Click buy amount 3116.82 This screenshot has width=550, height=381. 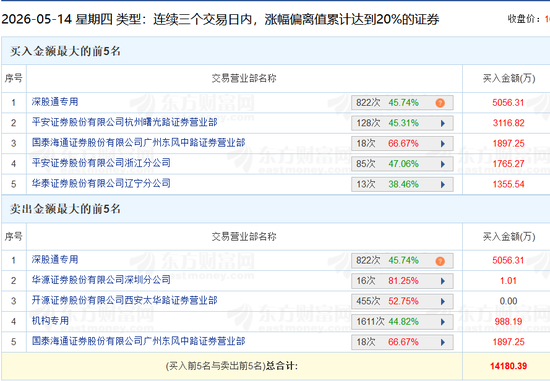[509, 123]
